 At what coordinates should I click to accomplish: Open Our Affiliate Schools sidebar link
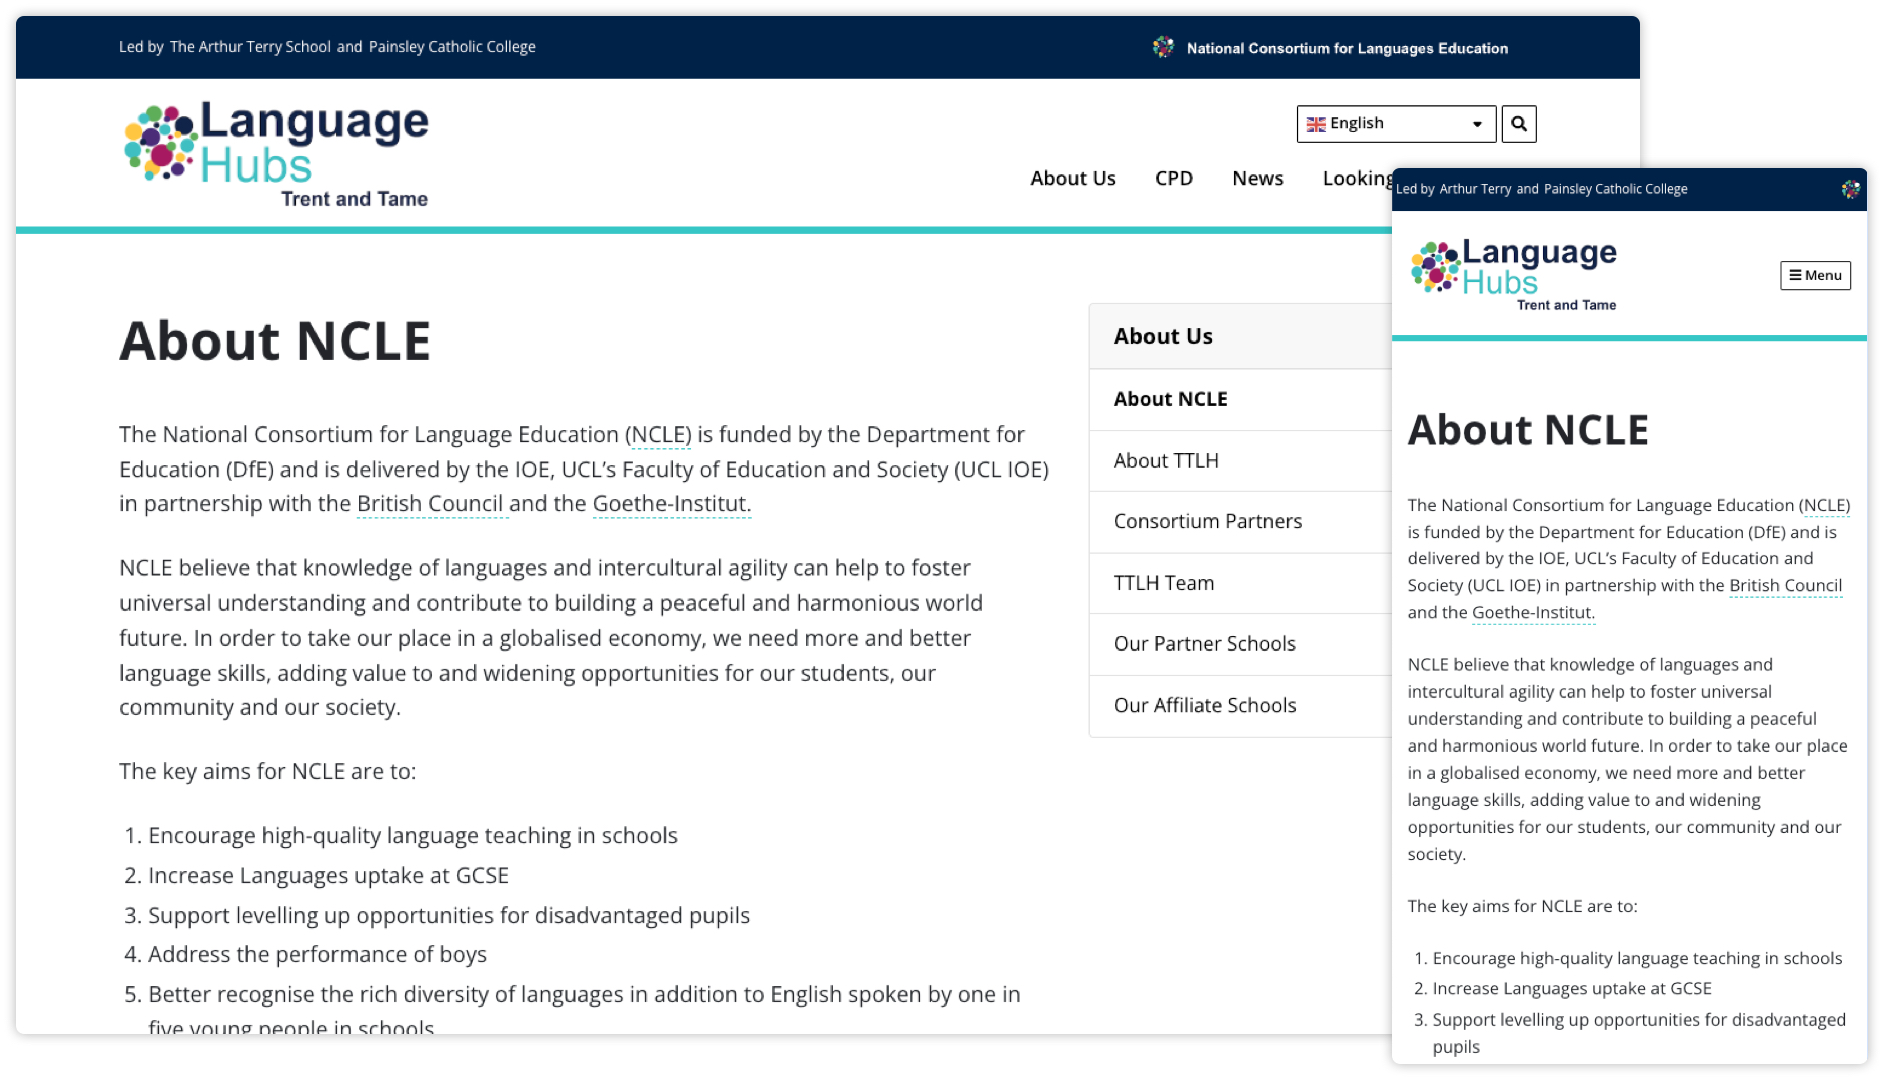coord(1240,706)
